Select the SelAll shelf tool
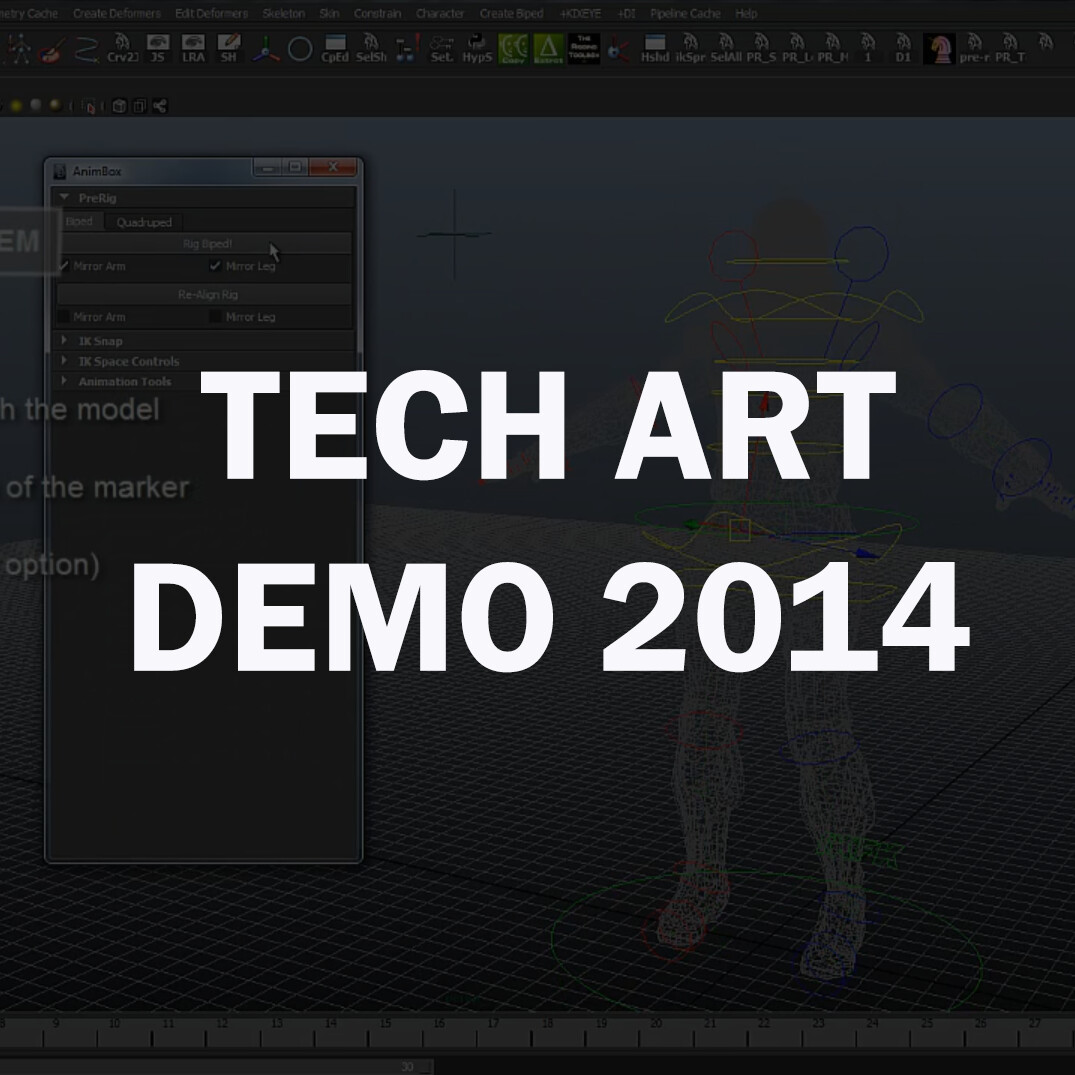Screen dimensions: 1075x1075 click(x=725, y=47)
